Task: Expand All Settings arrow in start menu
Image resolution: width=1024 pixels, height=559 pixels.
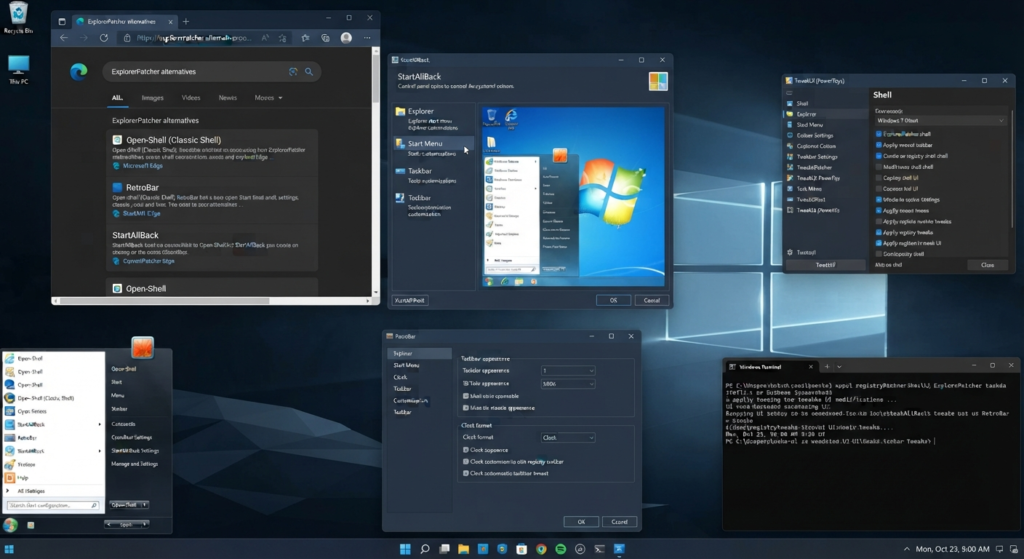Action: pos(7,491)
